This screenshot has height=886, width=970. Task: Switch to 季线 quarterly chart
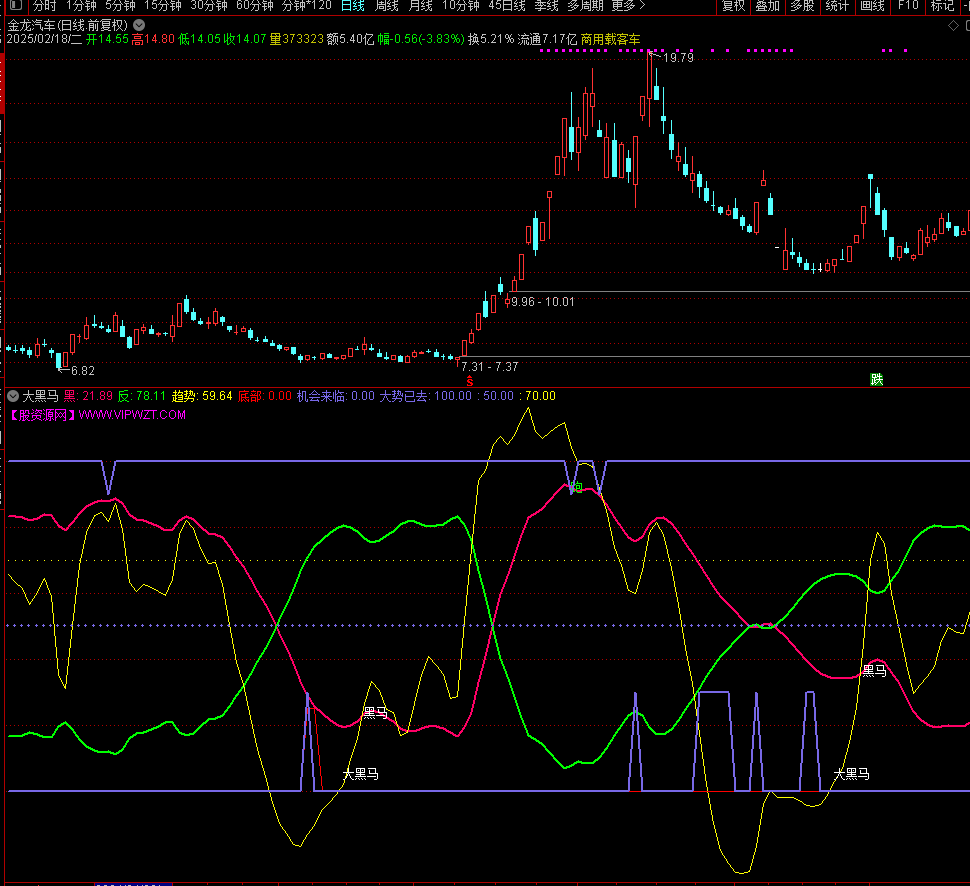pos(546,6)
